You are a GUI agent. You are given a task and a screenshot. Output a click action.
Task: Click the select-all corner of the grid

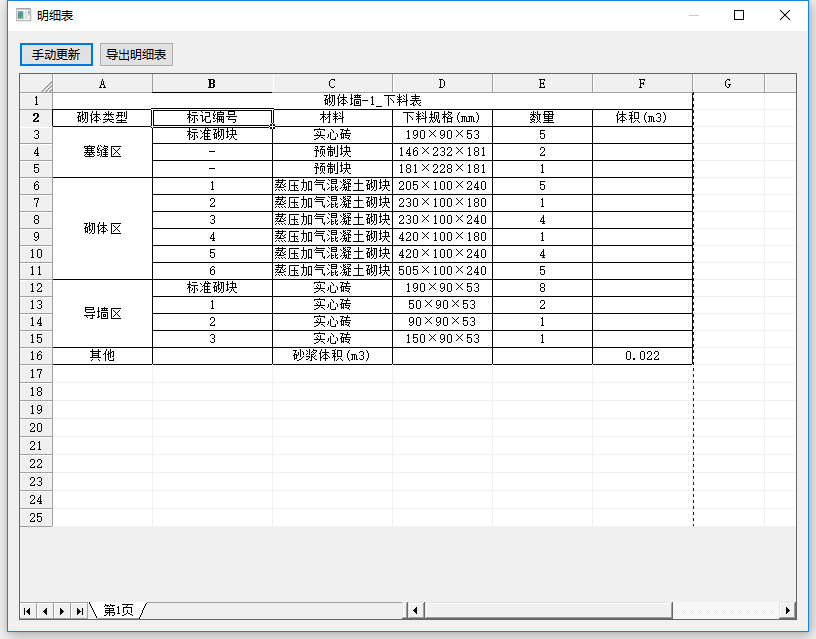pos(36,83)
